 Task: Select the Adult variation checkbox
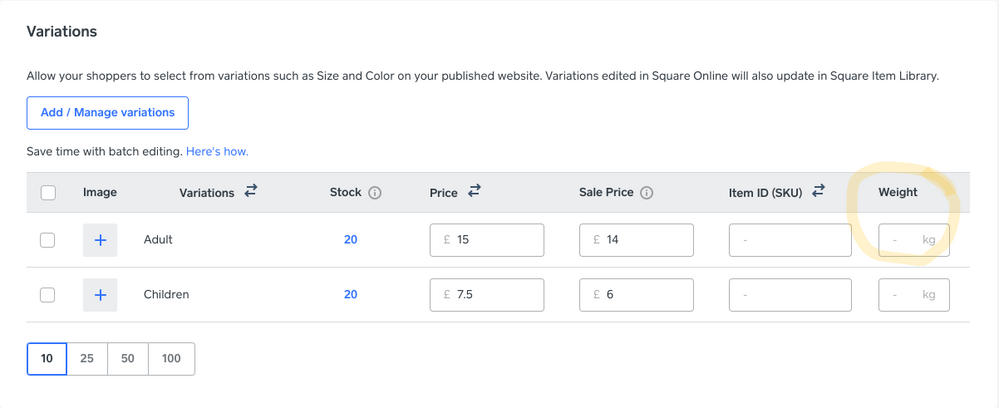[48, 240]
